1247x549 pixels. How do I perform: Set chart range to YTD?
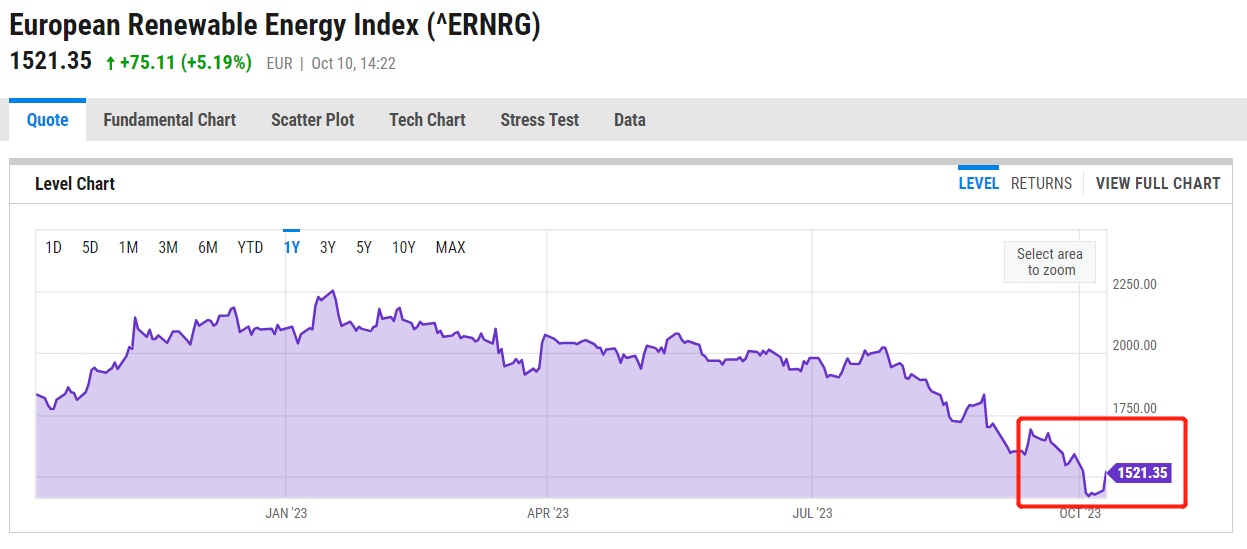pos(250,247)
